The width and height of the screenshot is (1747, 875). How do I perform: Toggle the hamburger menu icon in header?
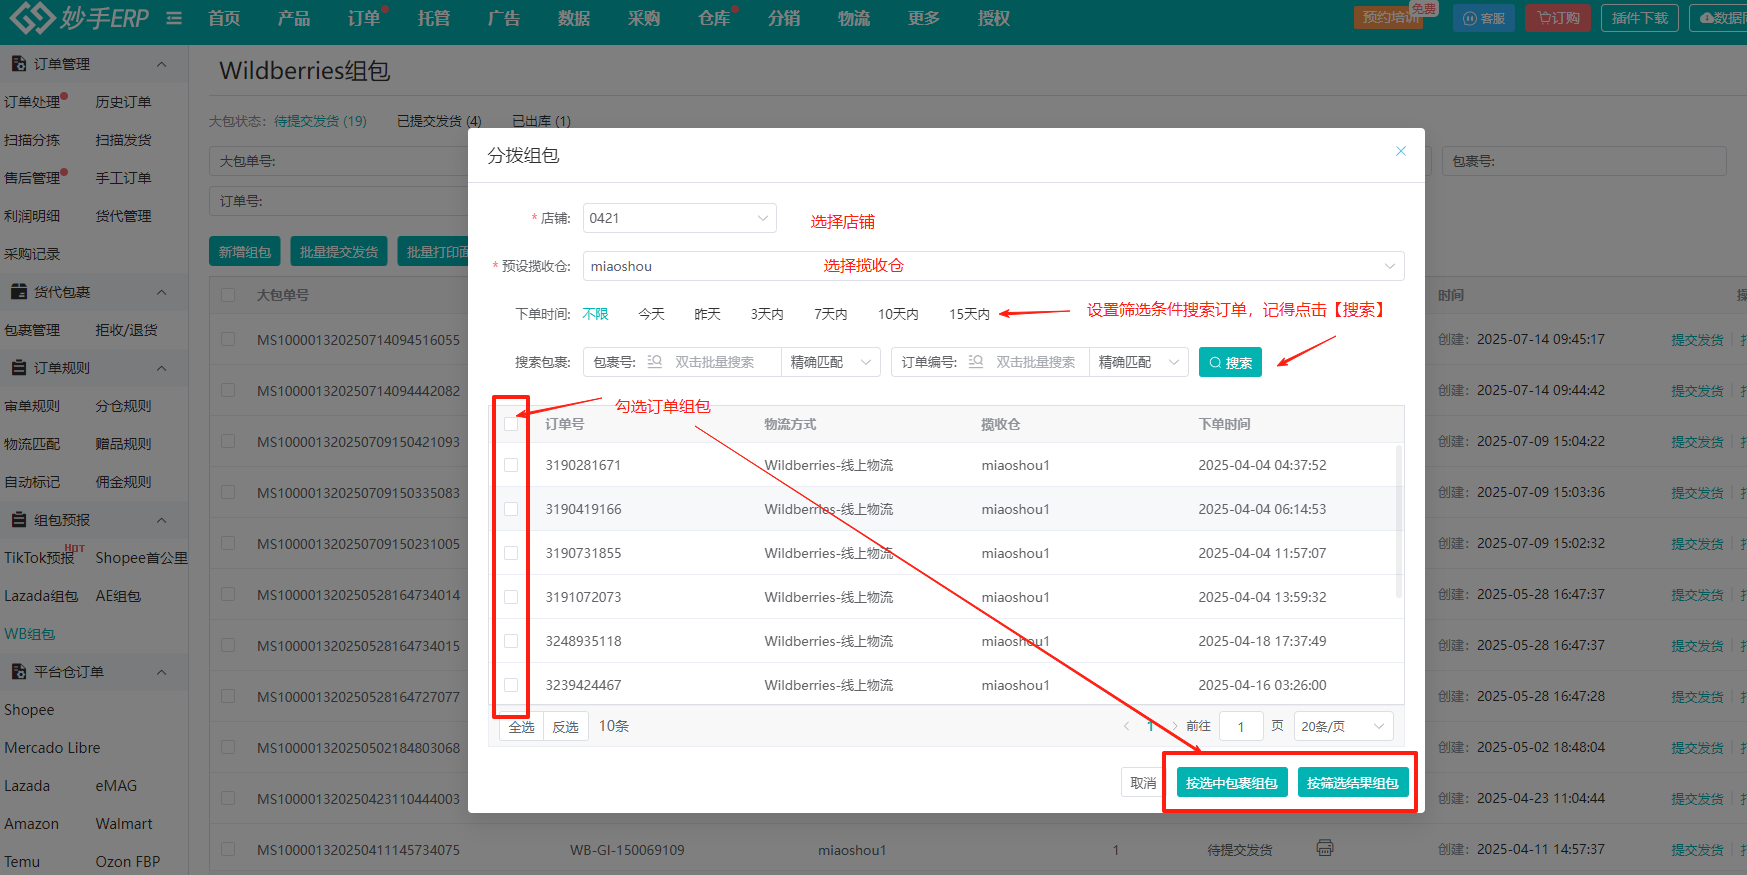pos(174,18)
